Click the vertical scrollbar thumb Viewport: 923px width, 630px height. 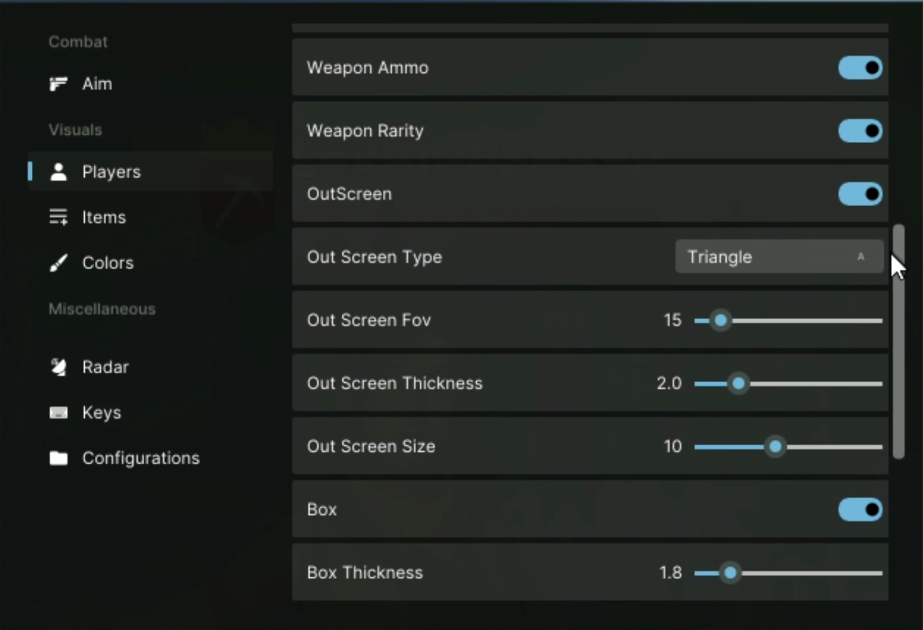point(898,340)
